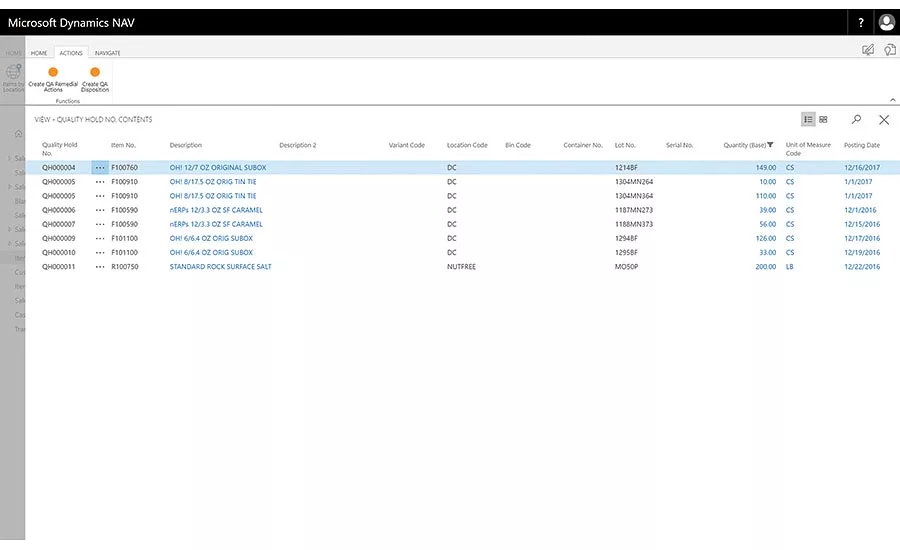The width and height of the screenshot is (900, 550).
Task: Open the help question mark icon
Action: [x=860, y=23]
